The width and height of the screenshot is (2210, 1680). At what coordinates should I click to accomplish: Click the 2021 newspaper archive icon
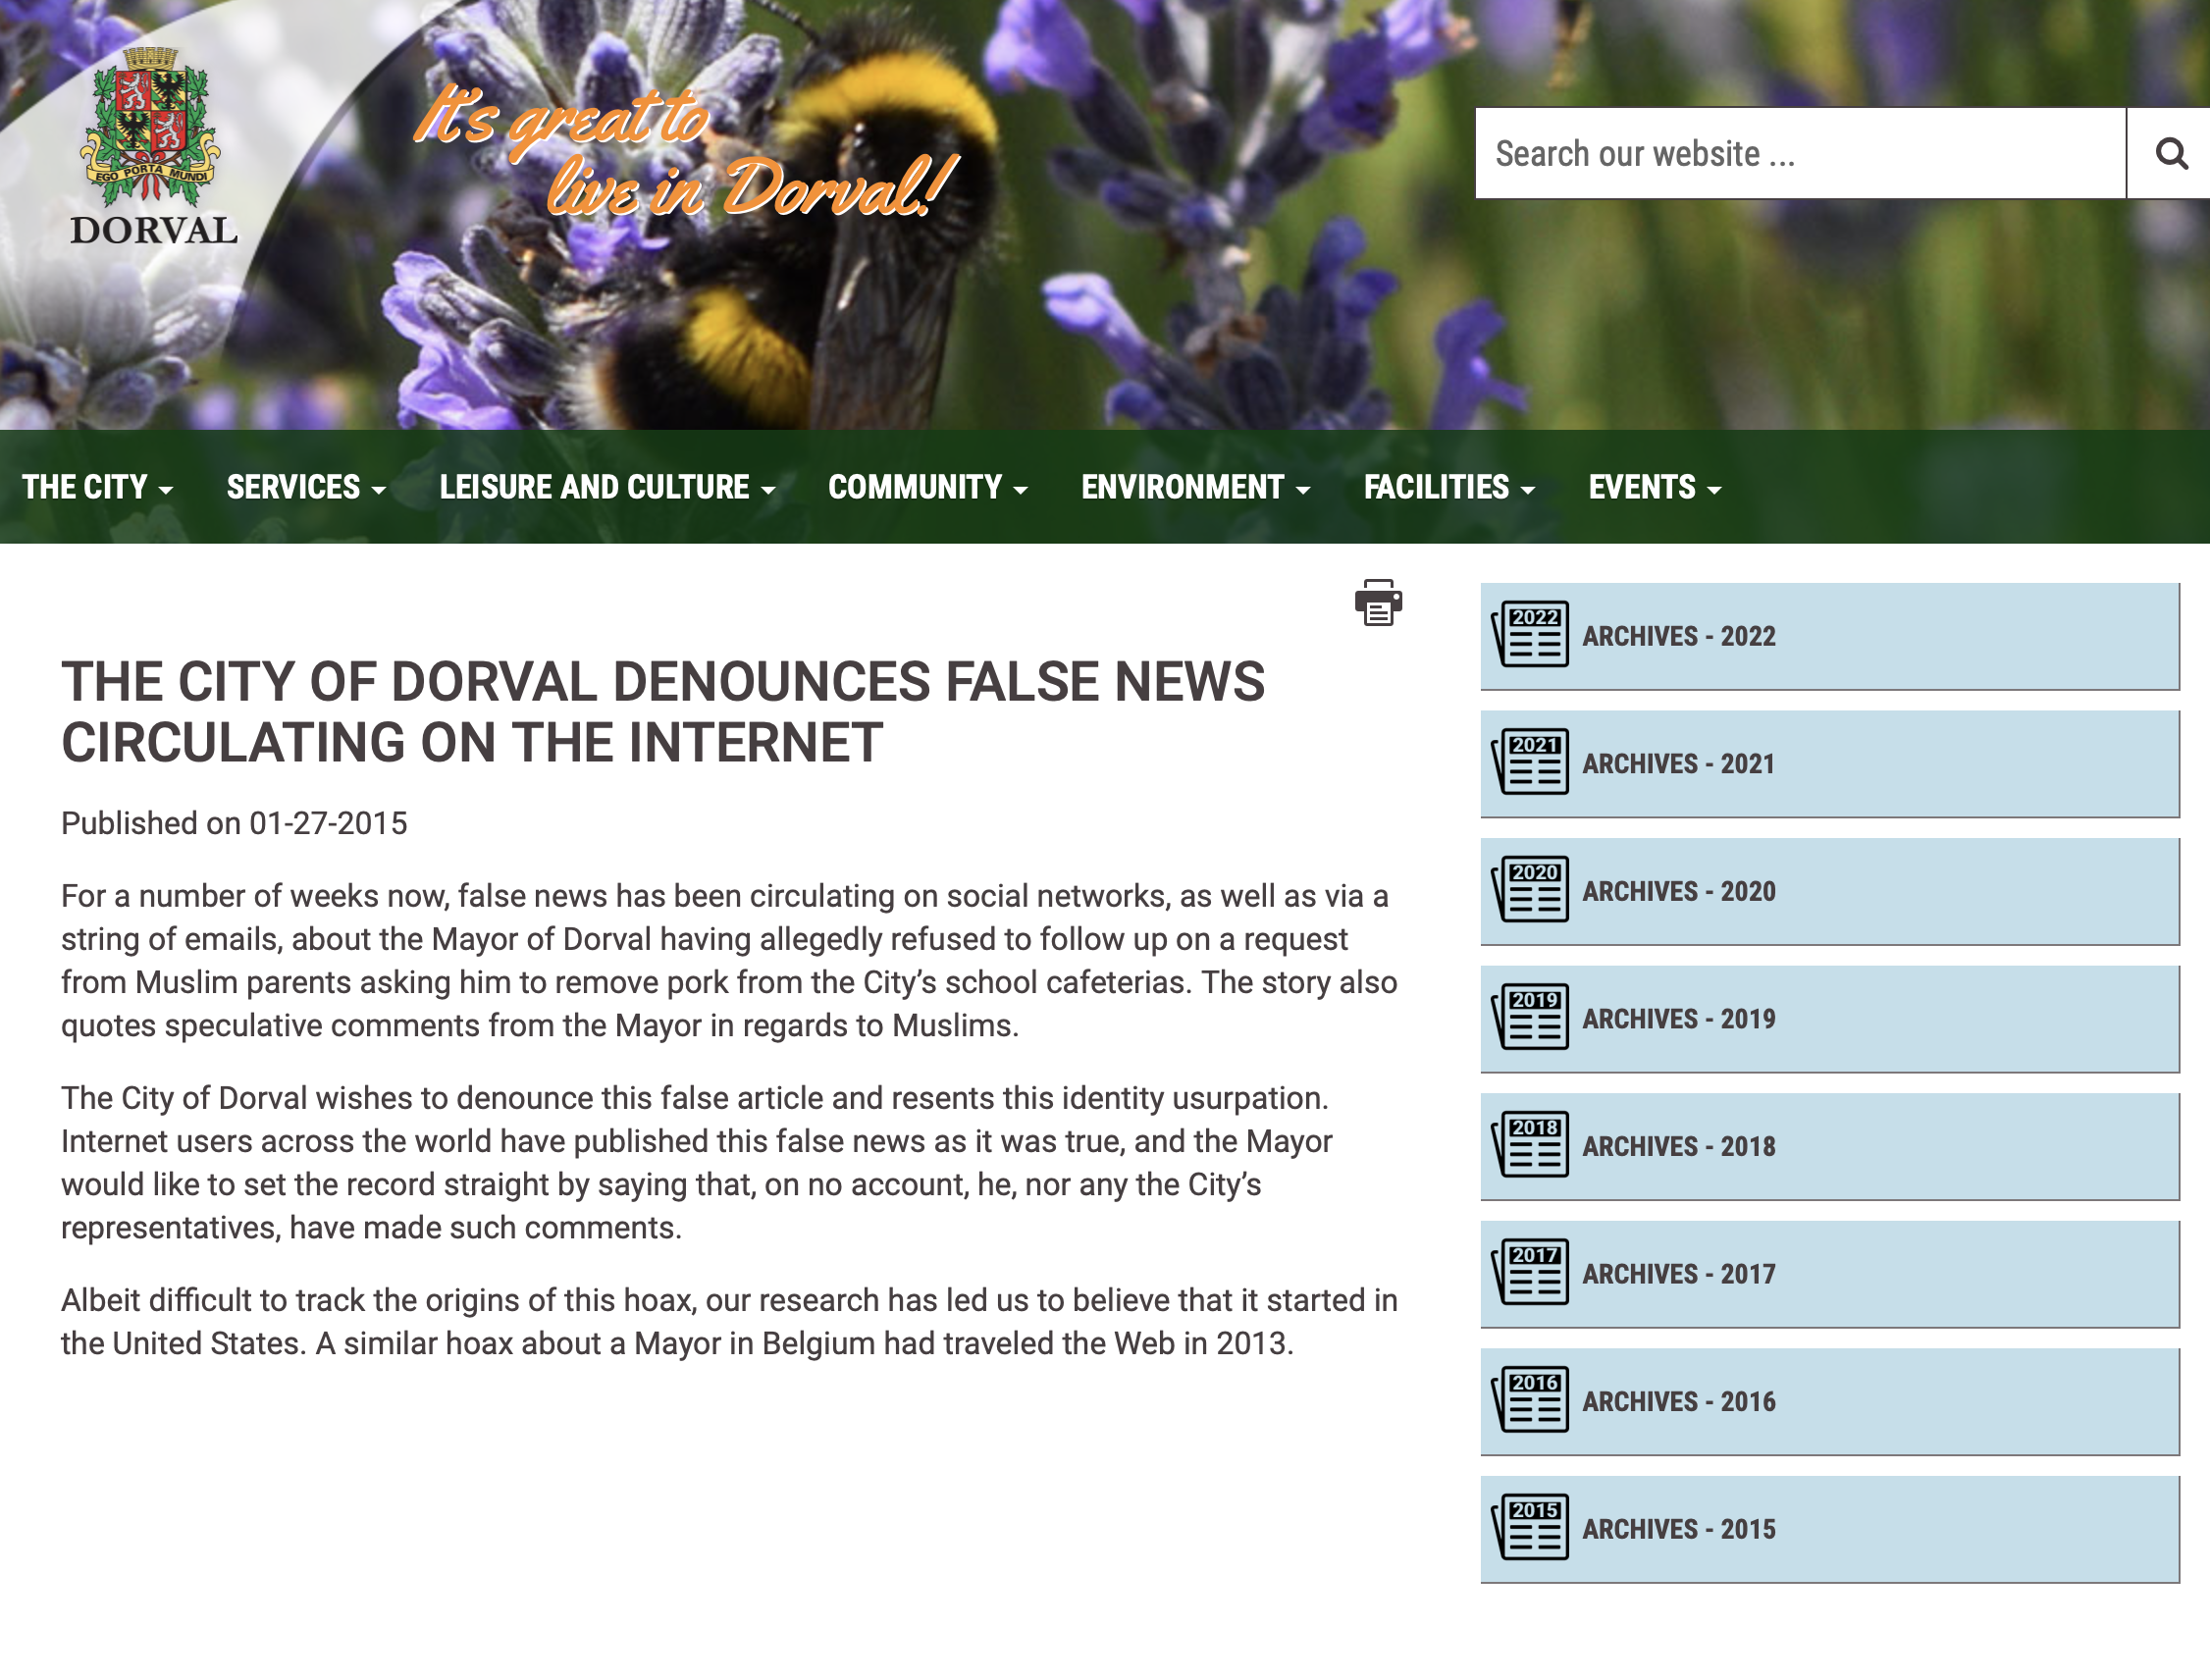1530,762
